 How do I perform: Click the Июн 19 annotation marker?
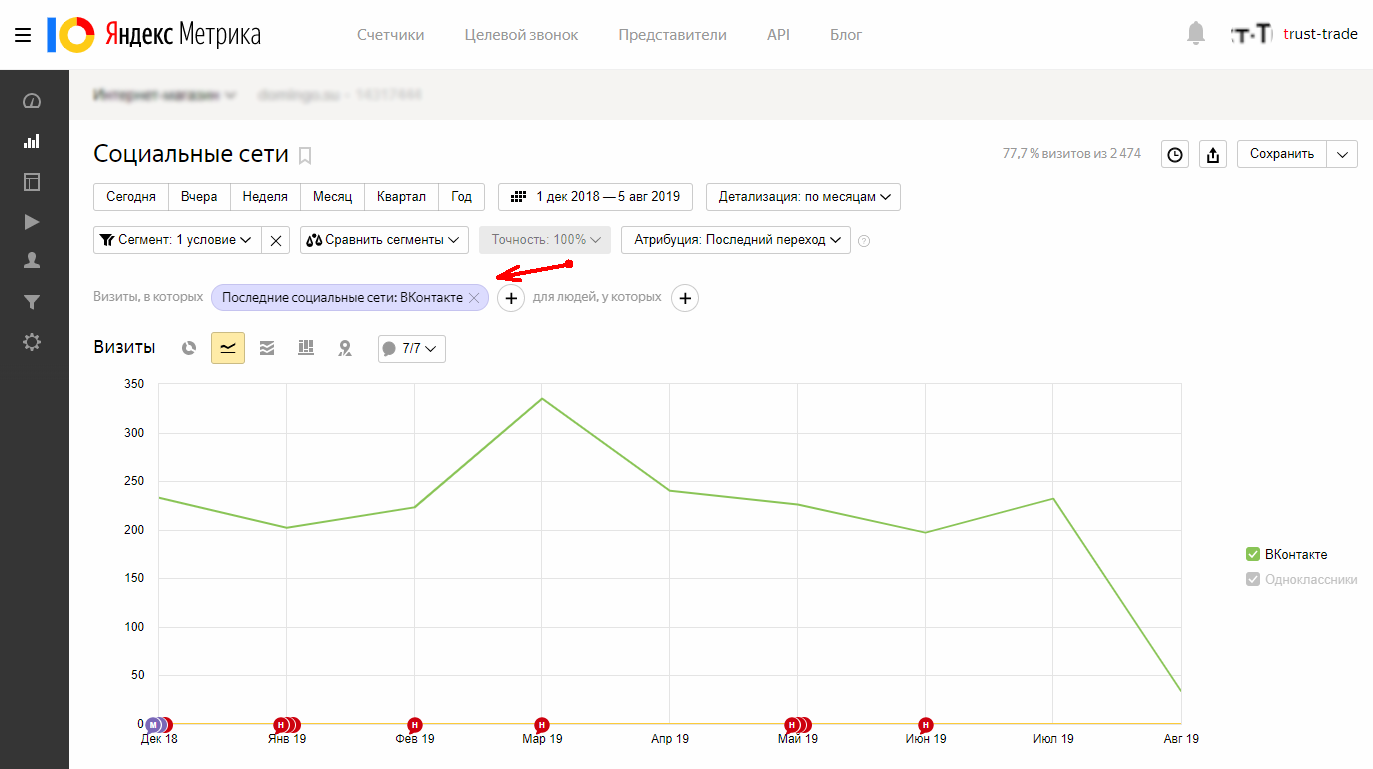tap(926, 725)
